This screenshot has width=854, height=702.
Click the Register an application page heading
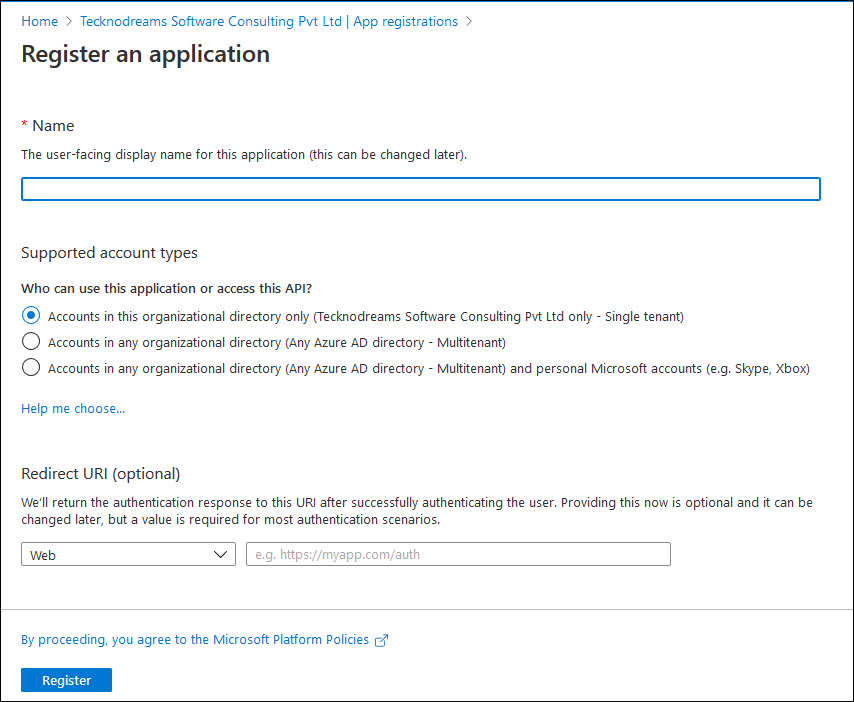(x=145, y=54)
